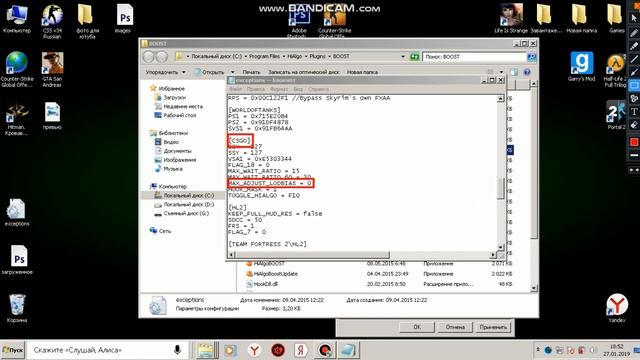Expand the view options dropdown arrow
This screenshot has width=640, height=360.
[x=502, y=72]
